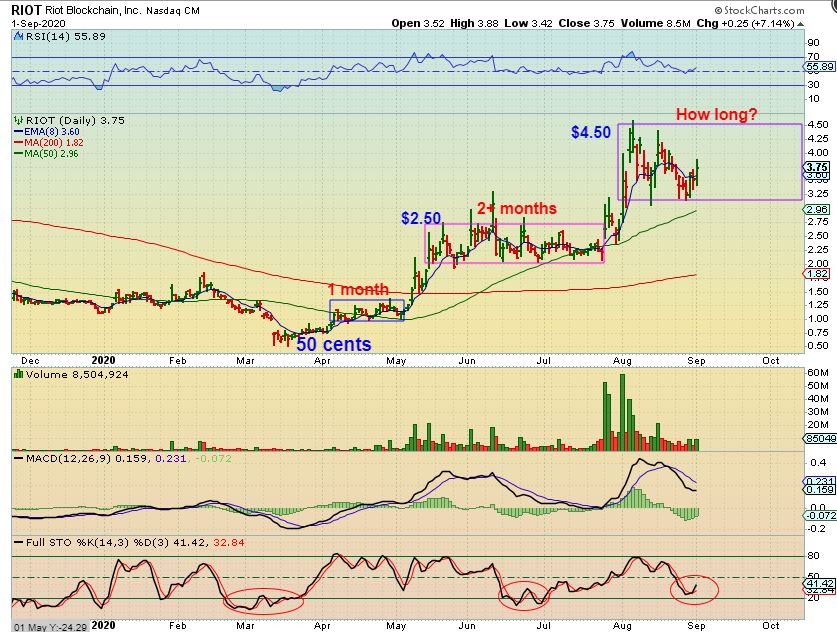Click the -0.072 histogram value in the MACD label
This screenshot has width=837, height=632.
[x=213, y=459]
